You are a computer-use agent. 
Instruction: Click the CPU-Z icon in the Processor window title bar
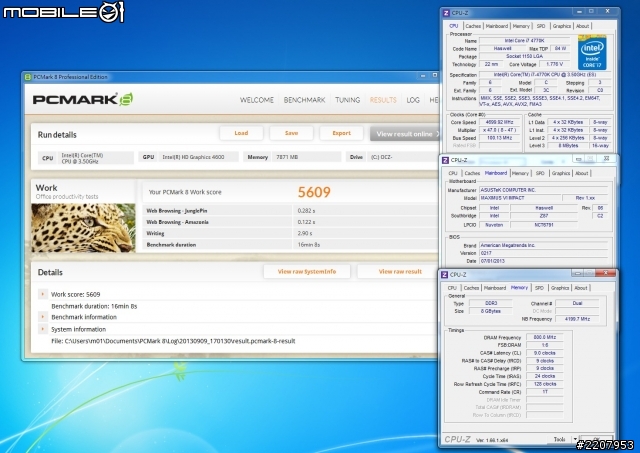point(446,13)
